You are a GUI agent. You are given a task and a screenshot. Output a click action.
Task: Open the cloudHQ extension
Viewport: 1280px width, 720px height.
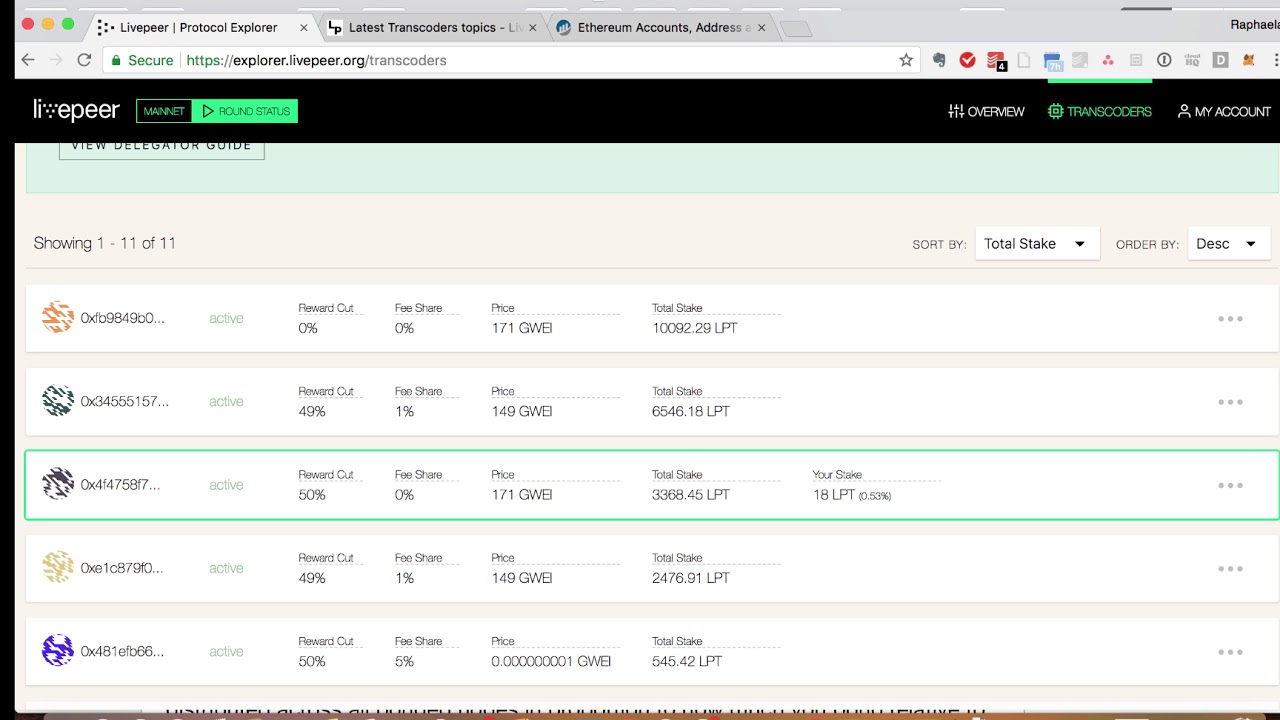1192,60
